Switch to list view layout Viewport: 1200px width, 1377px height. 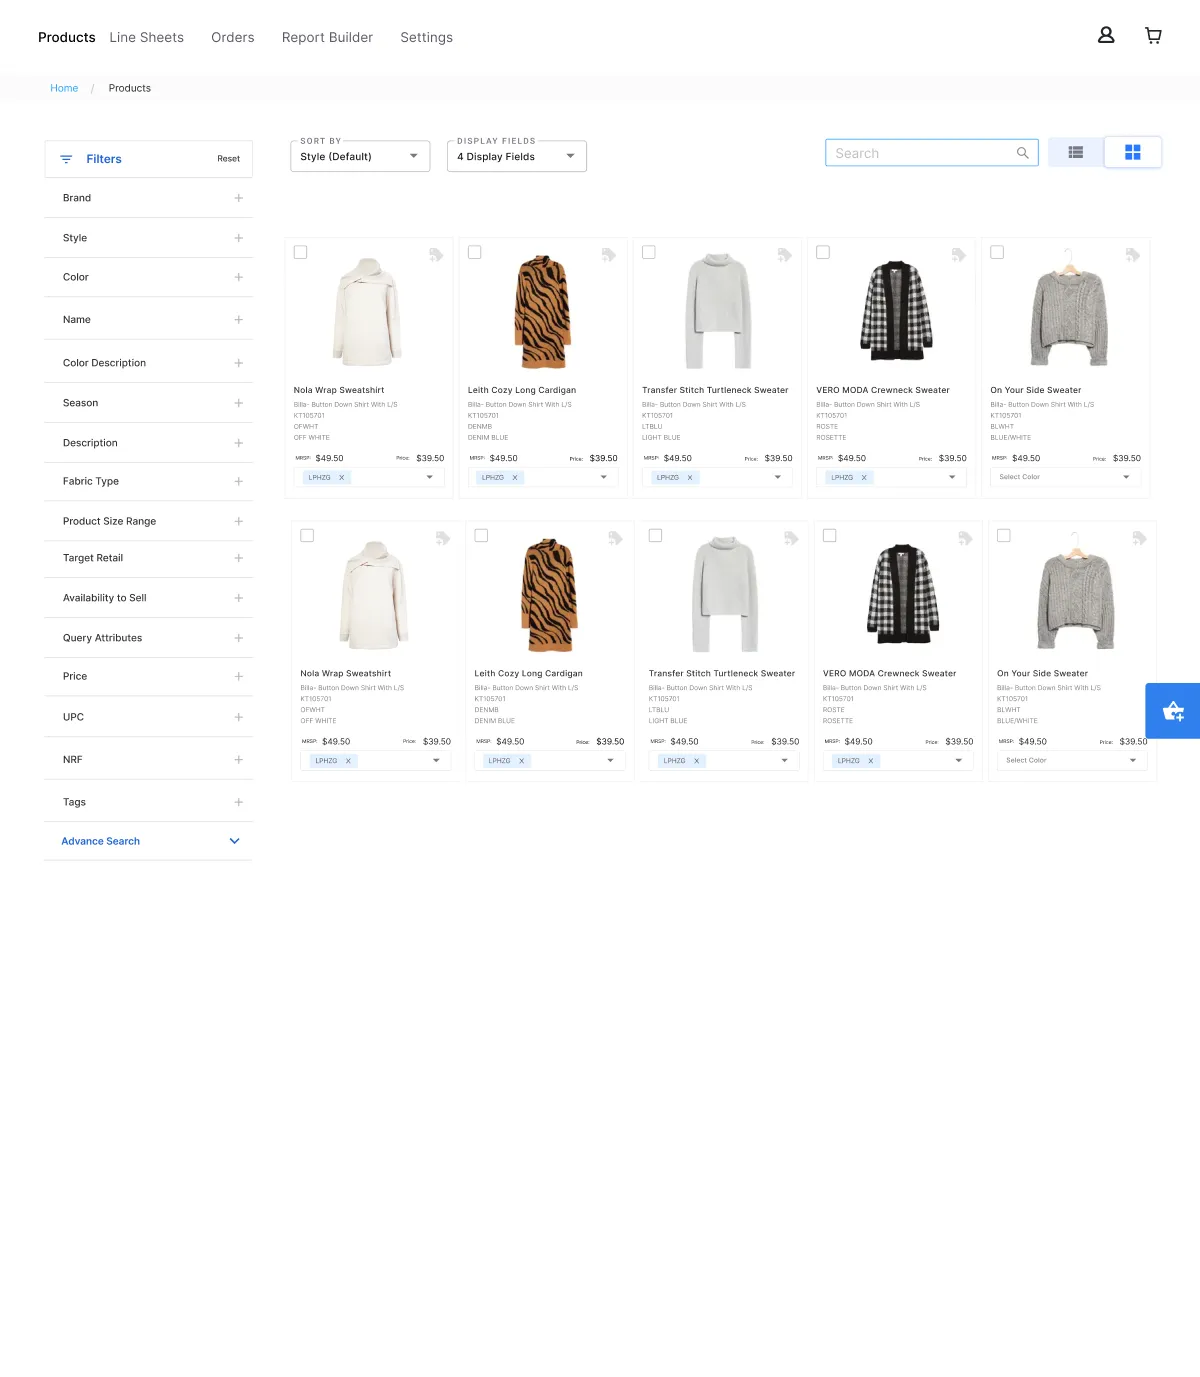point(1076,152)
